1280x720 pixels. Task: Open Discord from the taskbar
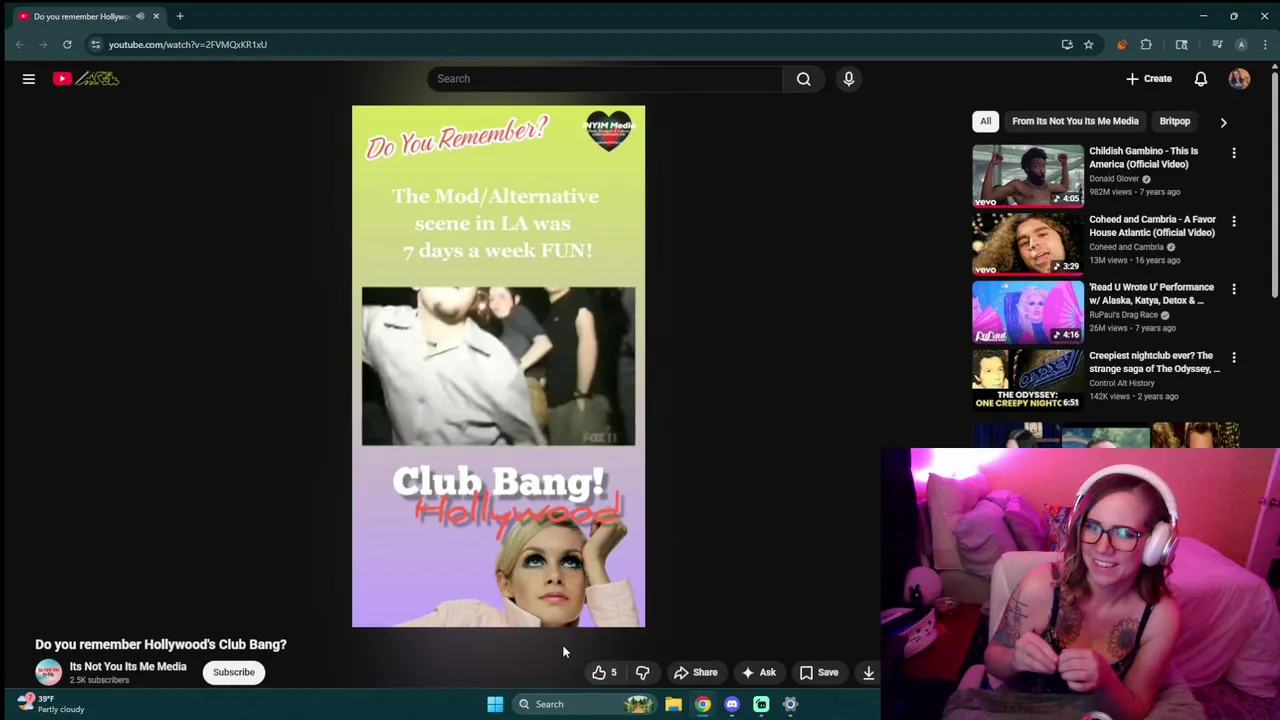click(732, 704)
